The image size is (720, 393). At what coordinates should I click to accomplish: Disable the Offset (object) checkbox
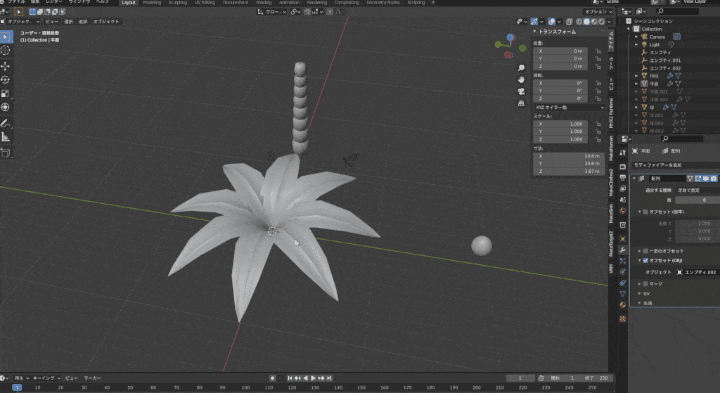pos(645,260)
